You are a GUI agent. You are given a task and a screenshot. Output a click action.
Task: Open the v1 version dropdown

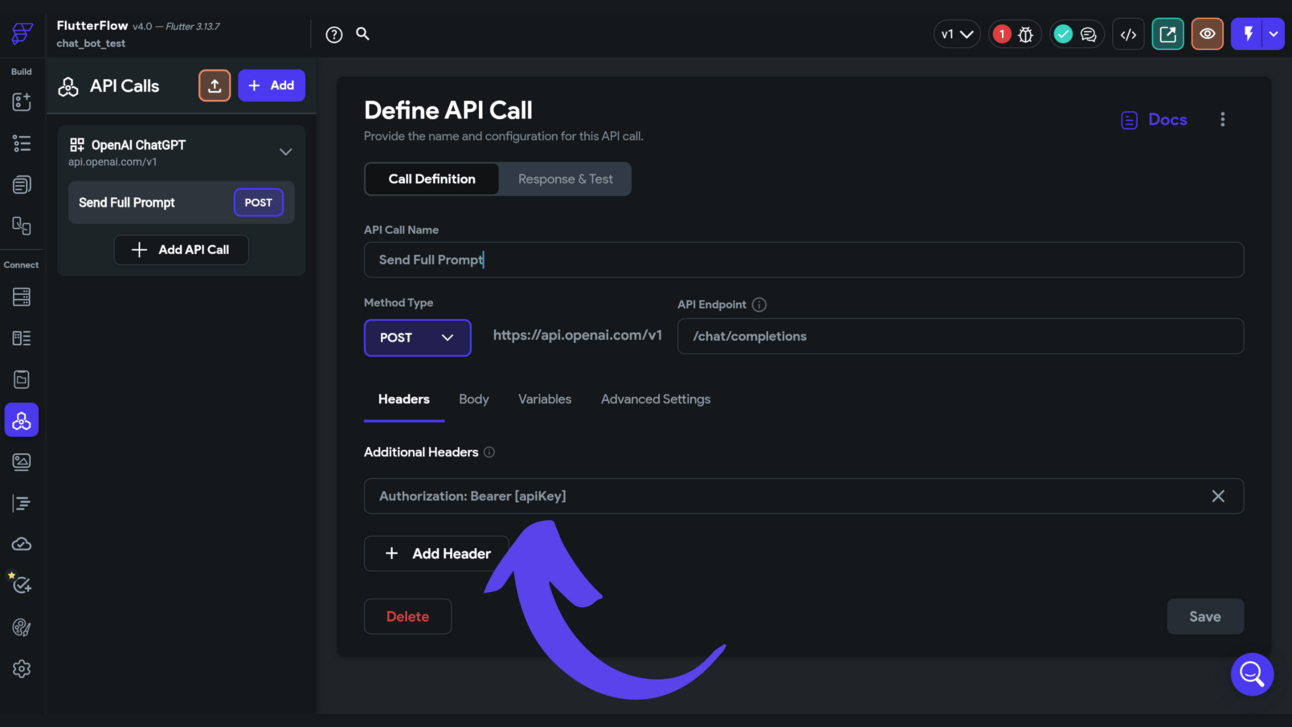(957, 34)
